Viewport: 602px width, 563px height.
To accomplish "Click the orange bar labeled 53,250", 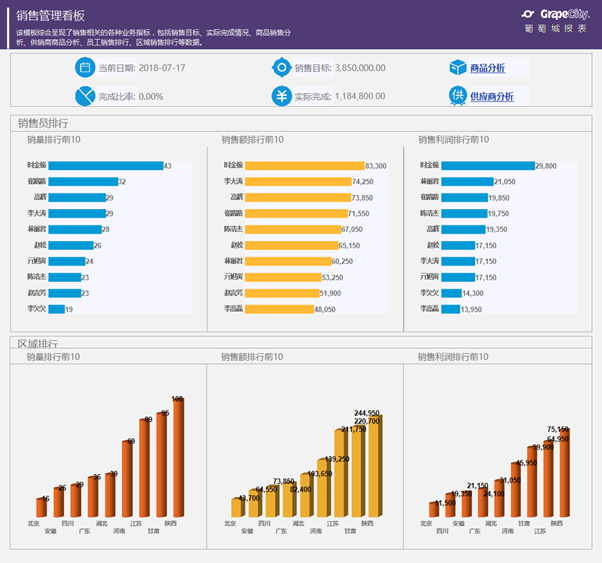I will 283,277.
